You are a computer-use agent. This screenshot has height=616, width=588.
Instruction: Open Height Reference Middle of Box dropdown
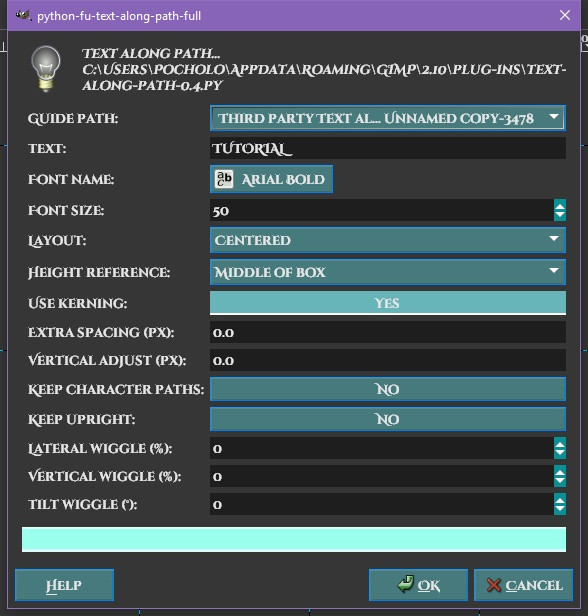click(388, 272)
